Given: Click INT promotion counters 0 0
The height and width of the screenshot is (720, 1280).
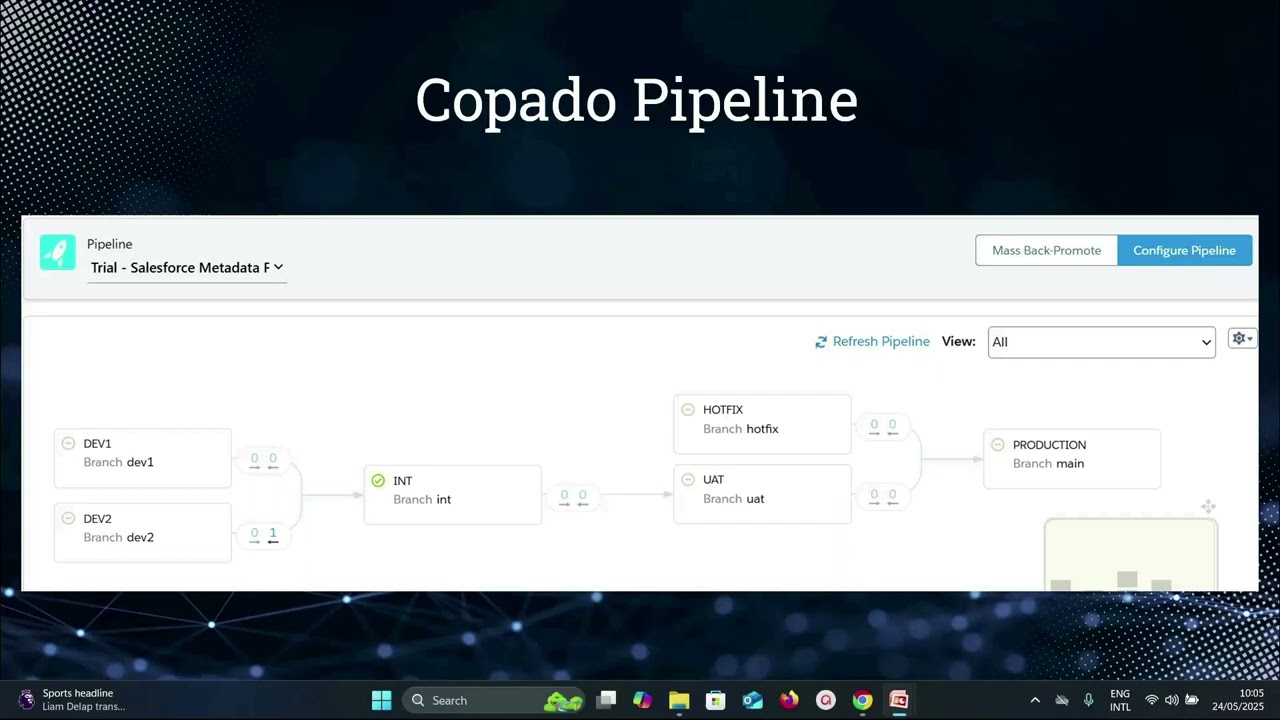Looking at the screenshot, I should pos(573,497).
